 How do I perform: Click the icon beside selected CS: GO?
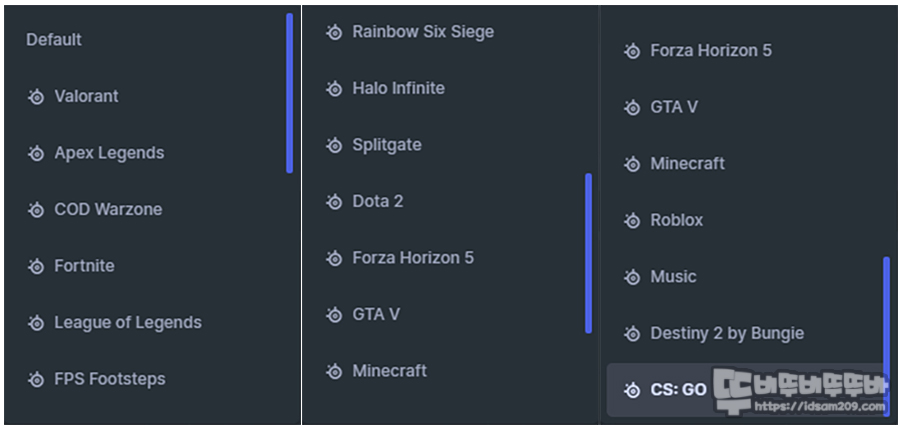[x=631, y=391]
